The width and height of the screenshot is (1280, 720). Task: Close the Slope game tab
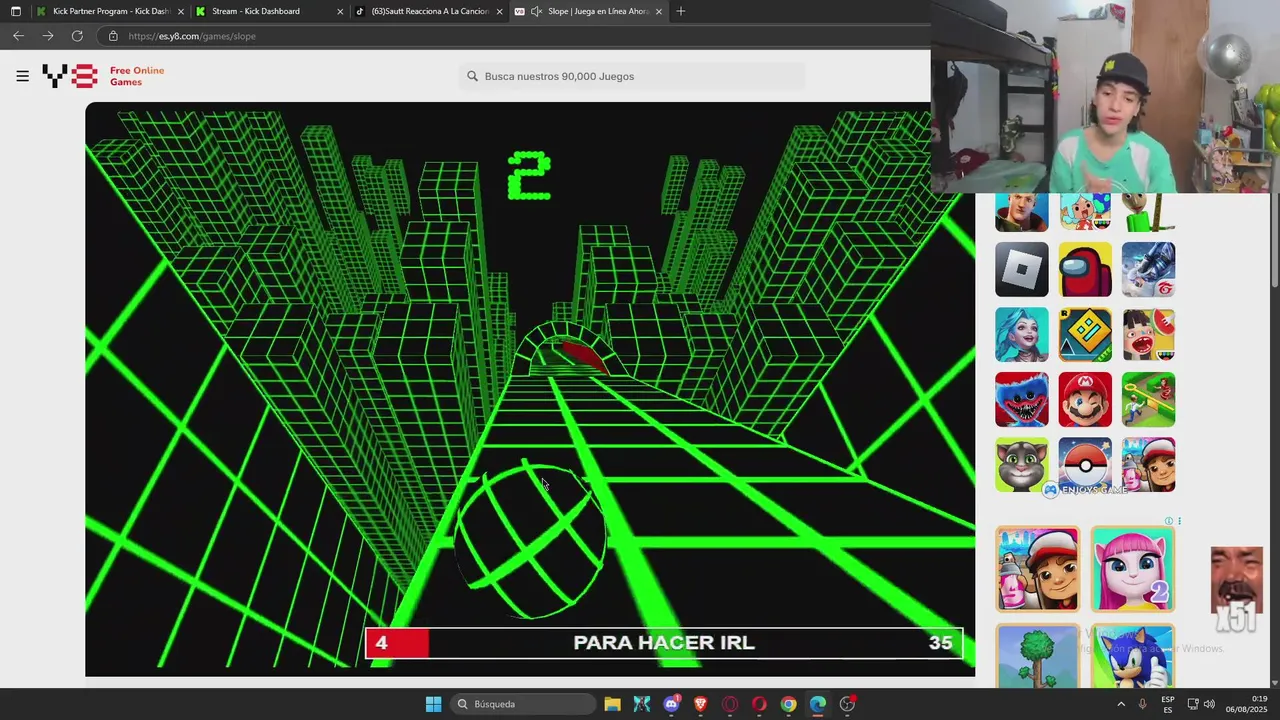(x=658, y=12)
